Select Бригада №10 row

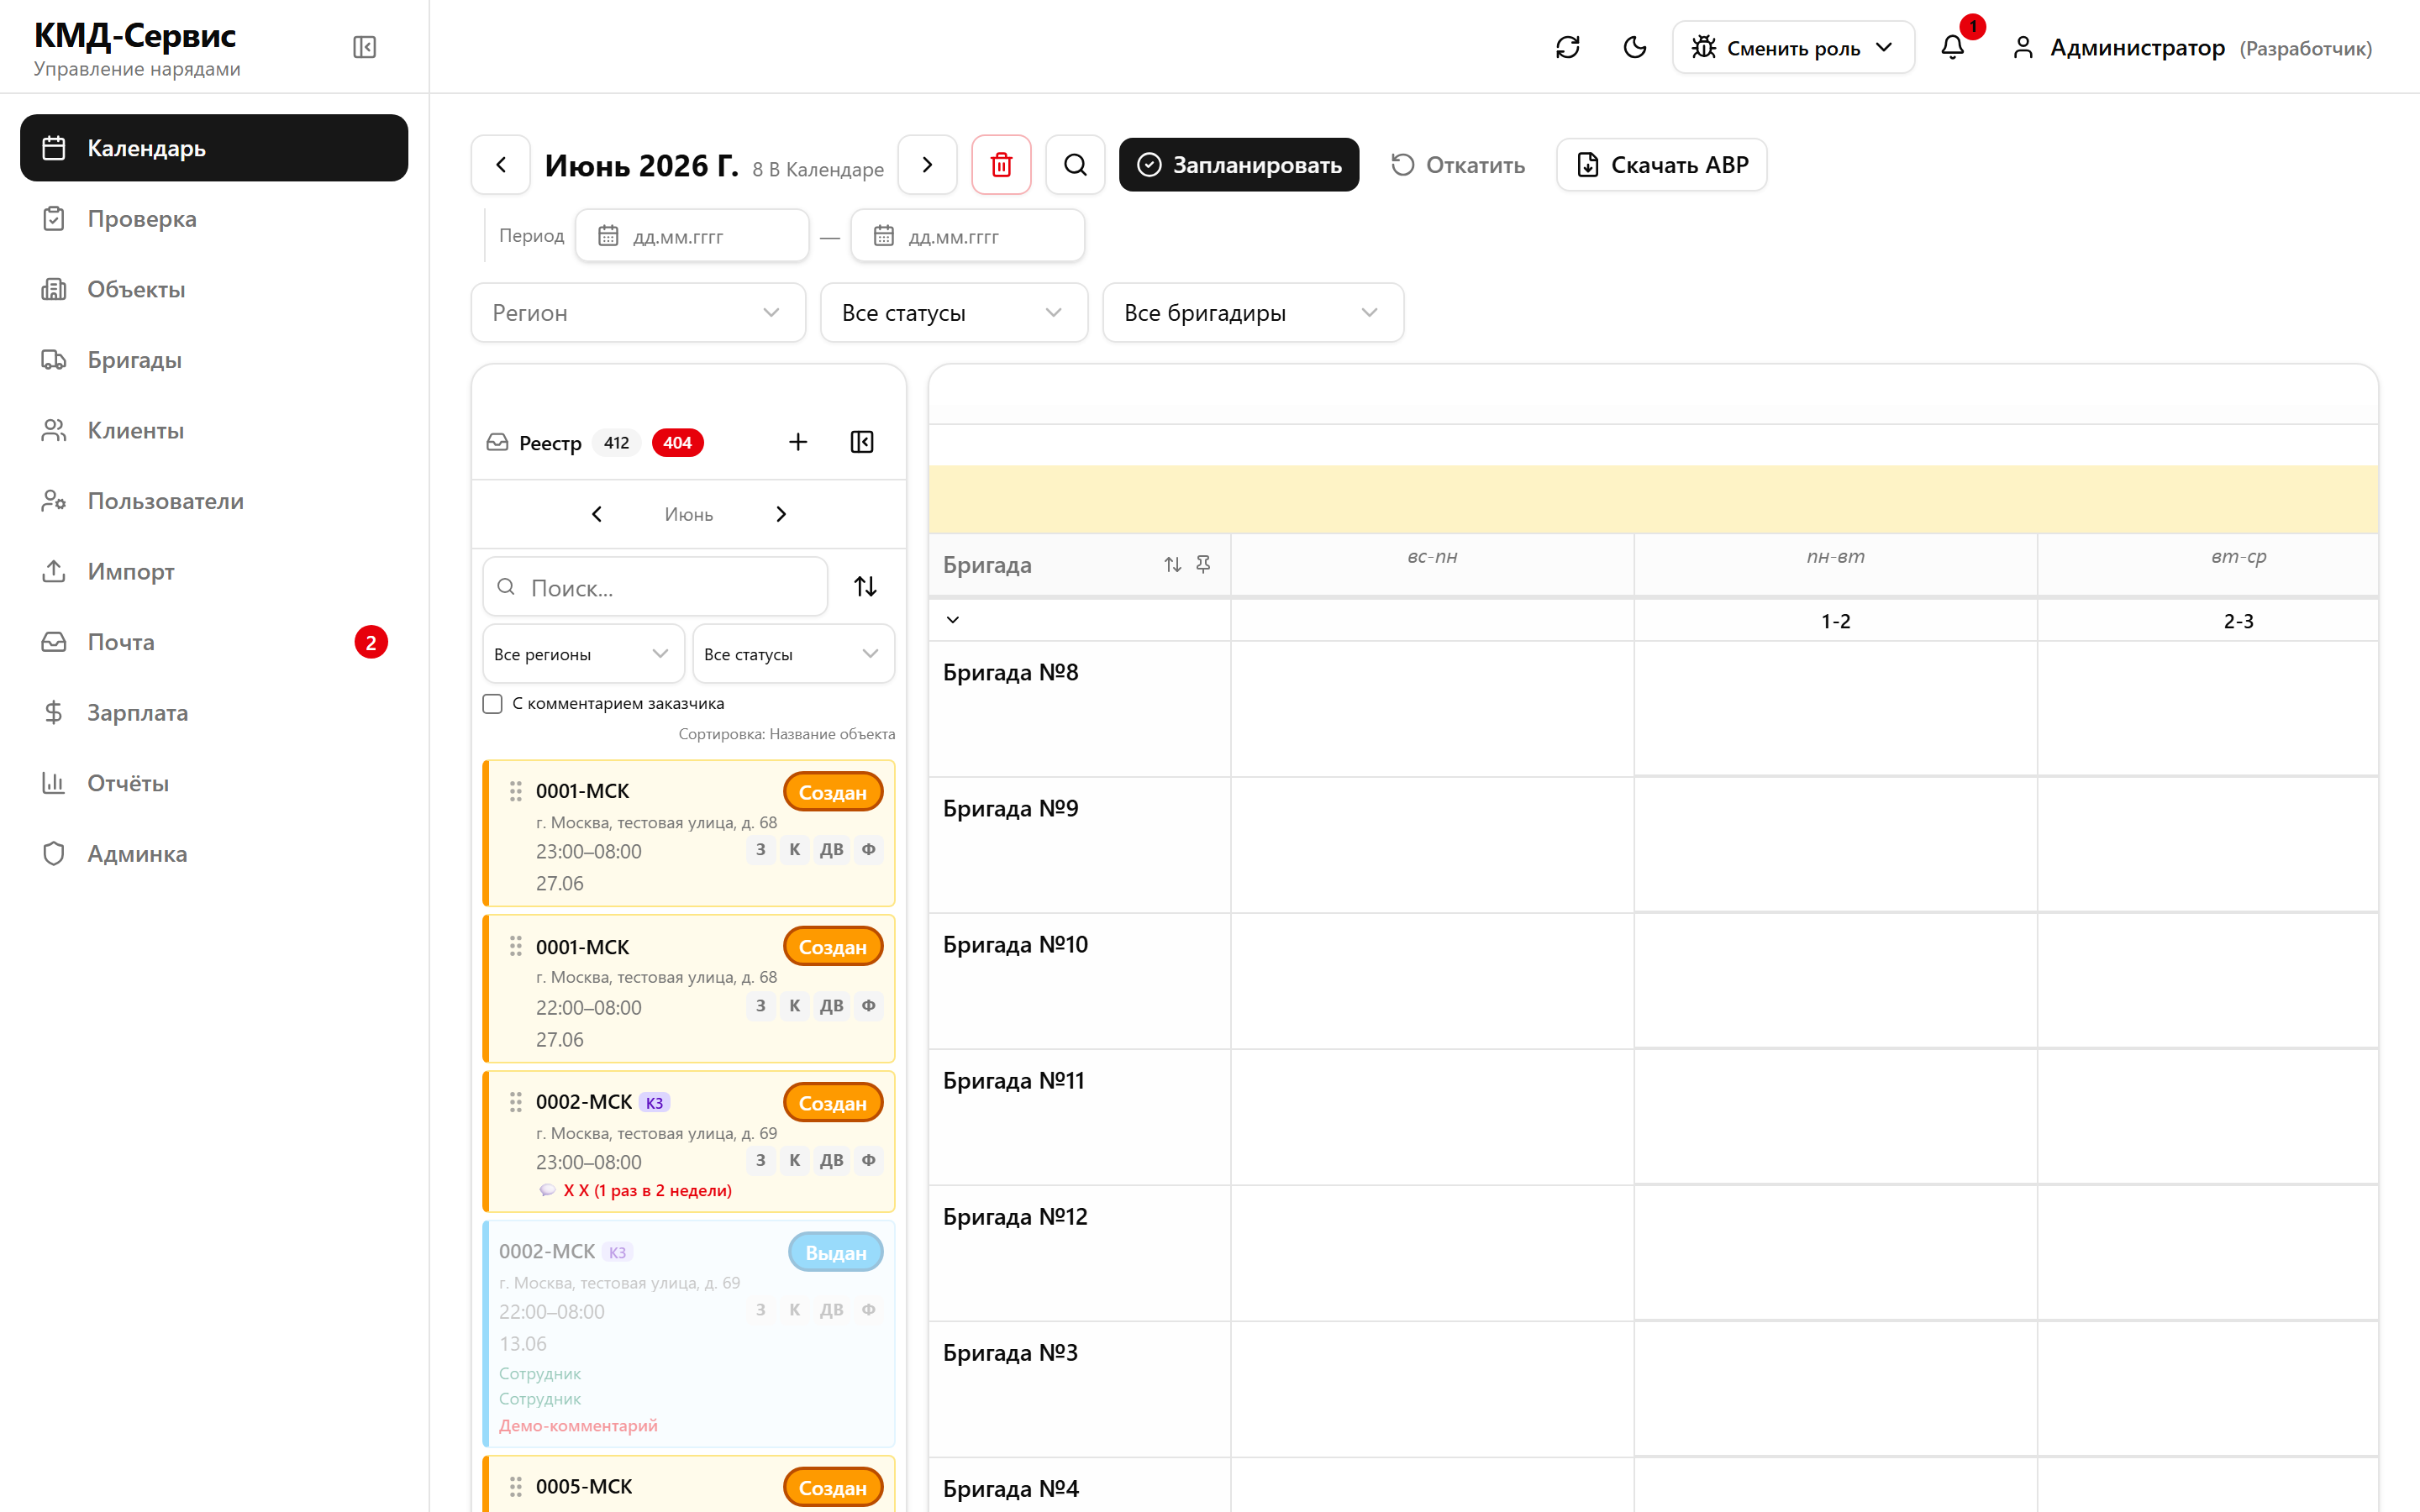[1079, 980]
